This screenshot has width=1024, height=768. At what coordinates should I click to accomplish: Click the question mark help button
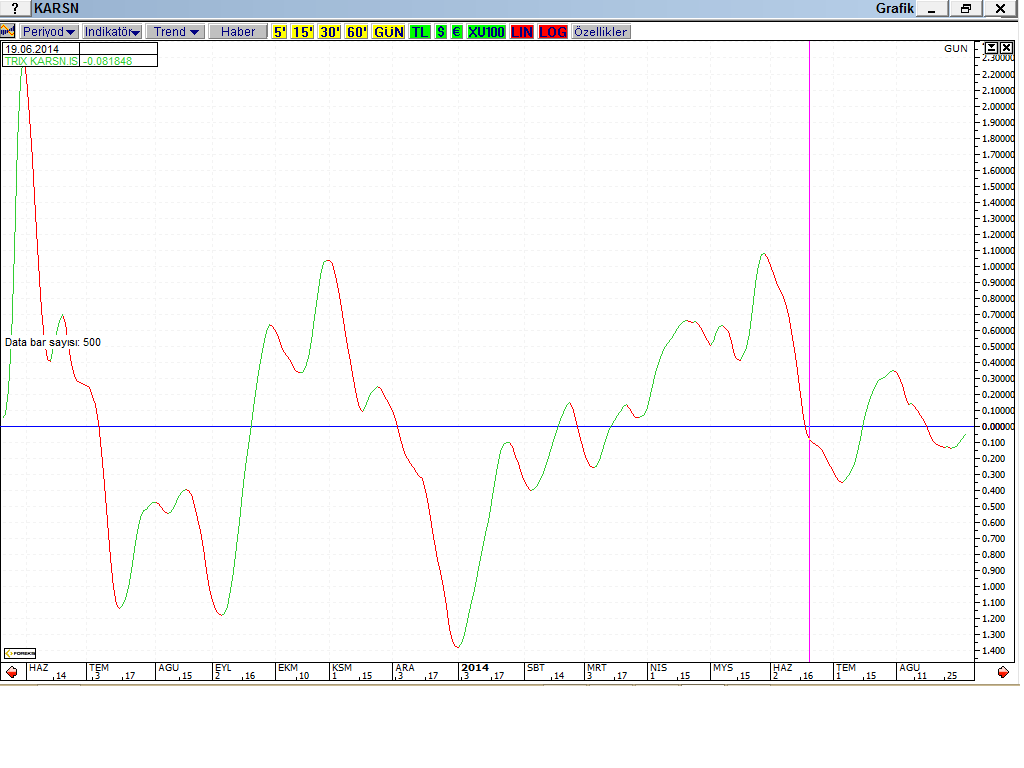14,8
